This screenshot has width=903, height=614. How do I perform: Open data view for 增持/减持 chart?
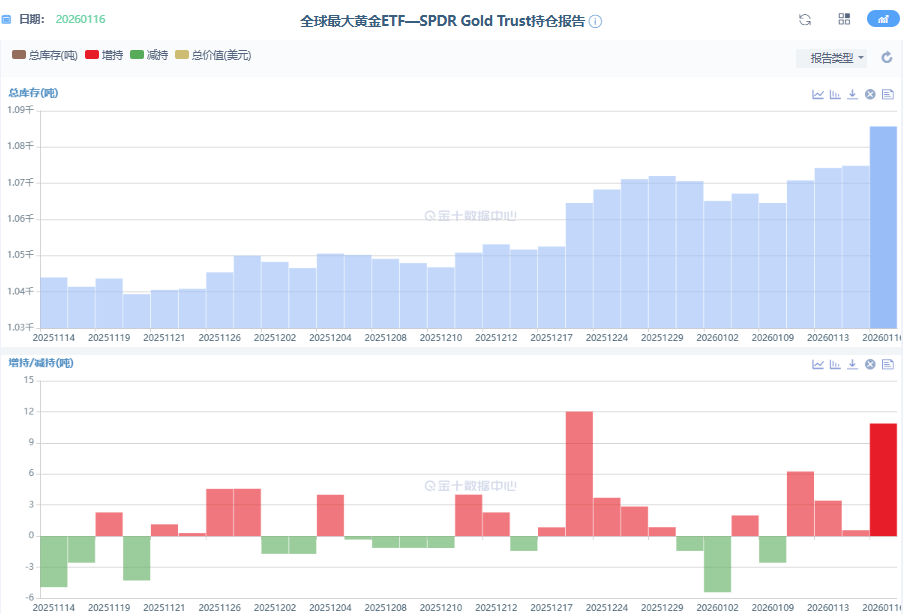click(x=887, y=364)
